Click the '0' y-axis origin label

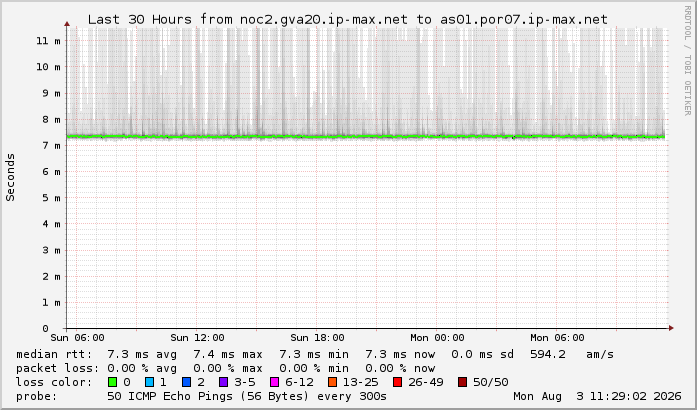45,329
